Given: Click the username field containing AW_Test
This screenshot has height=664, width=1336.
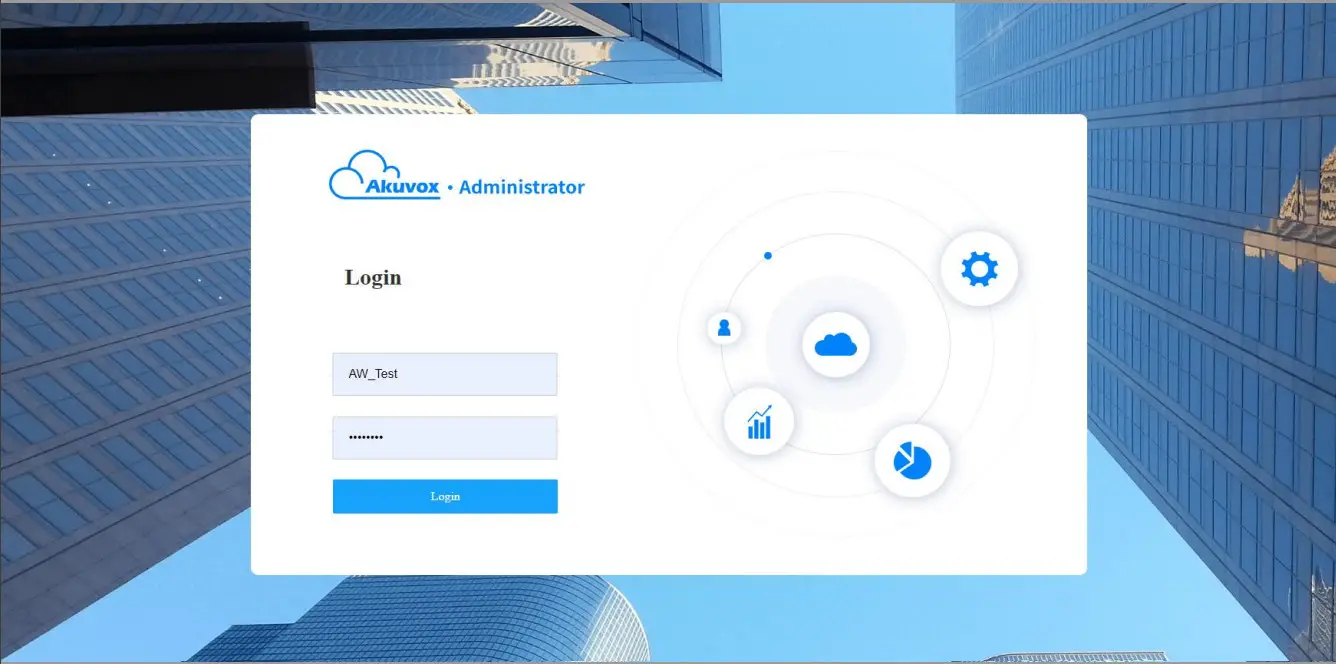Looking at the screenshot, I should click(x=444, y=373).
